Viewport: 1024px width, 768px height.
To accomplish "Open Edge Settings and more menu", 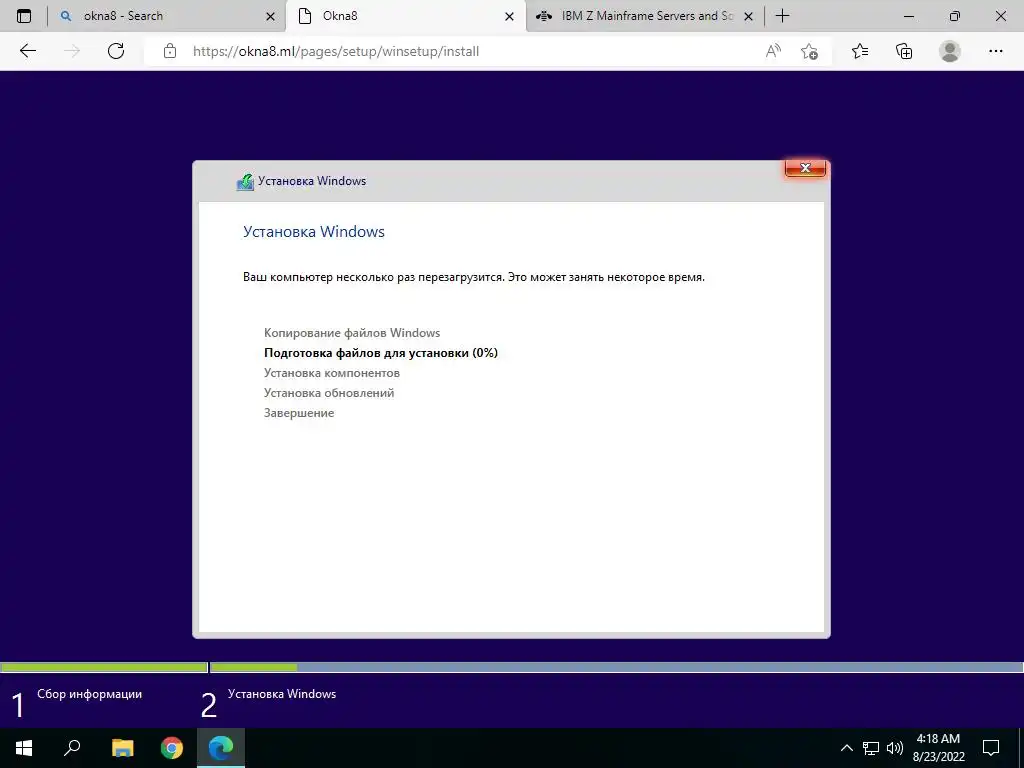I will [995, 51].
